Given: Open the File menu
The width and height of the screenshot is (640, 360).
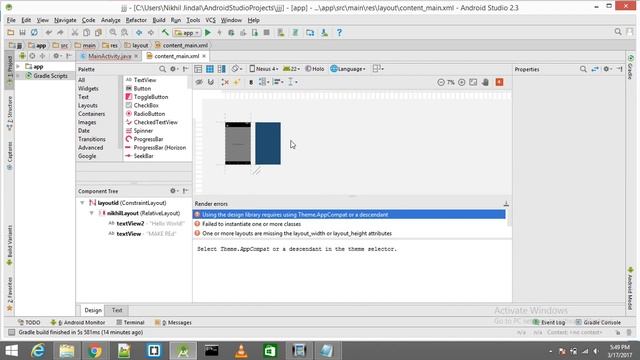Looking at the screenshot, I should coord(11,20).
